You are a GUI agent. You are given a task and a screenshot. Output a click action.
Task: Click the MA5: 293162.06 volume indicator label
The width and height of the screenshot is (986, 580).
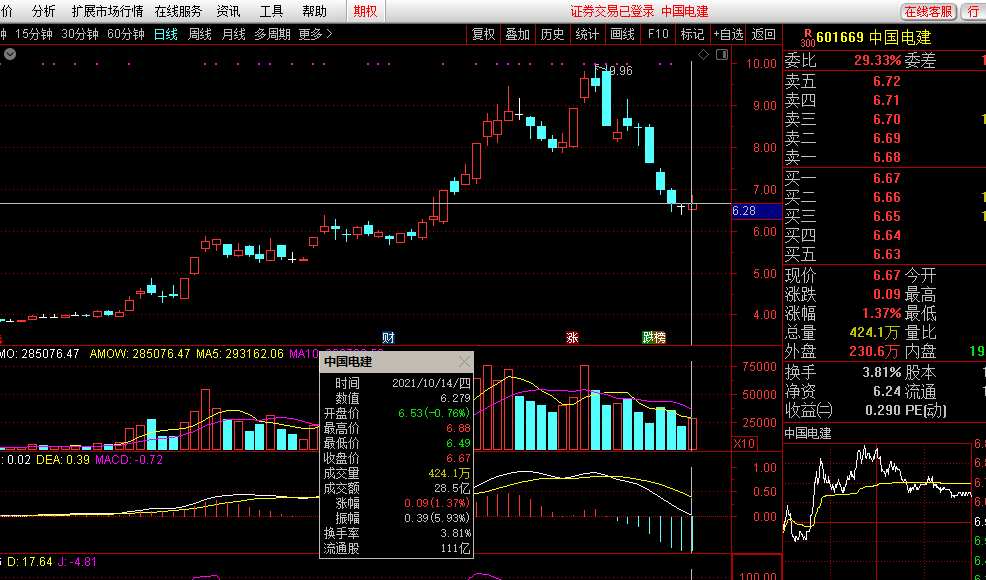pos(240,354)
